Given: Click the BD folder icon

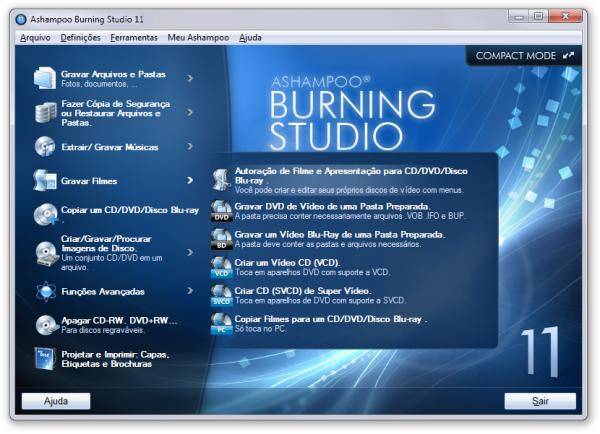Looking at the screenshot, I should point(222,239).
